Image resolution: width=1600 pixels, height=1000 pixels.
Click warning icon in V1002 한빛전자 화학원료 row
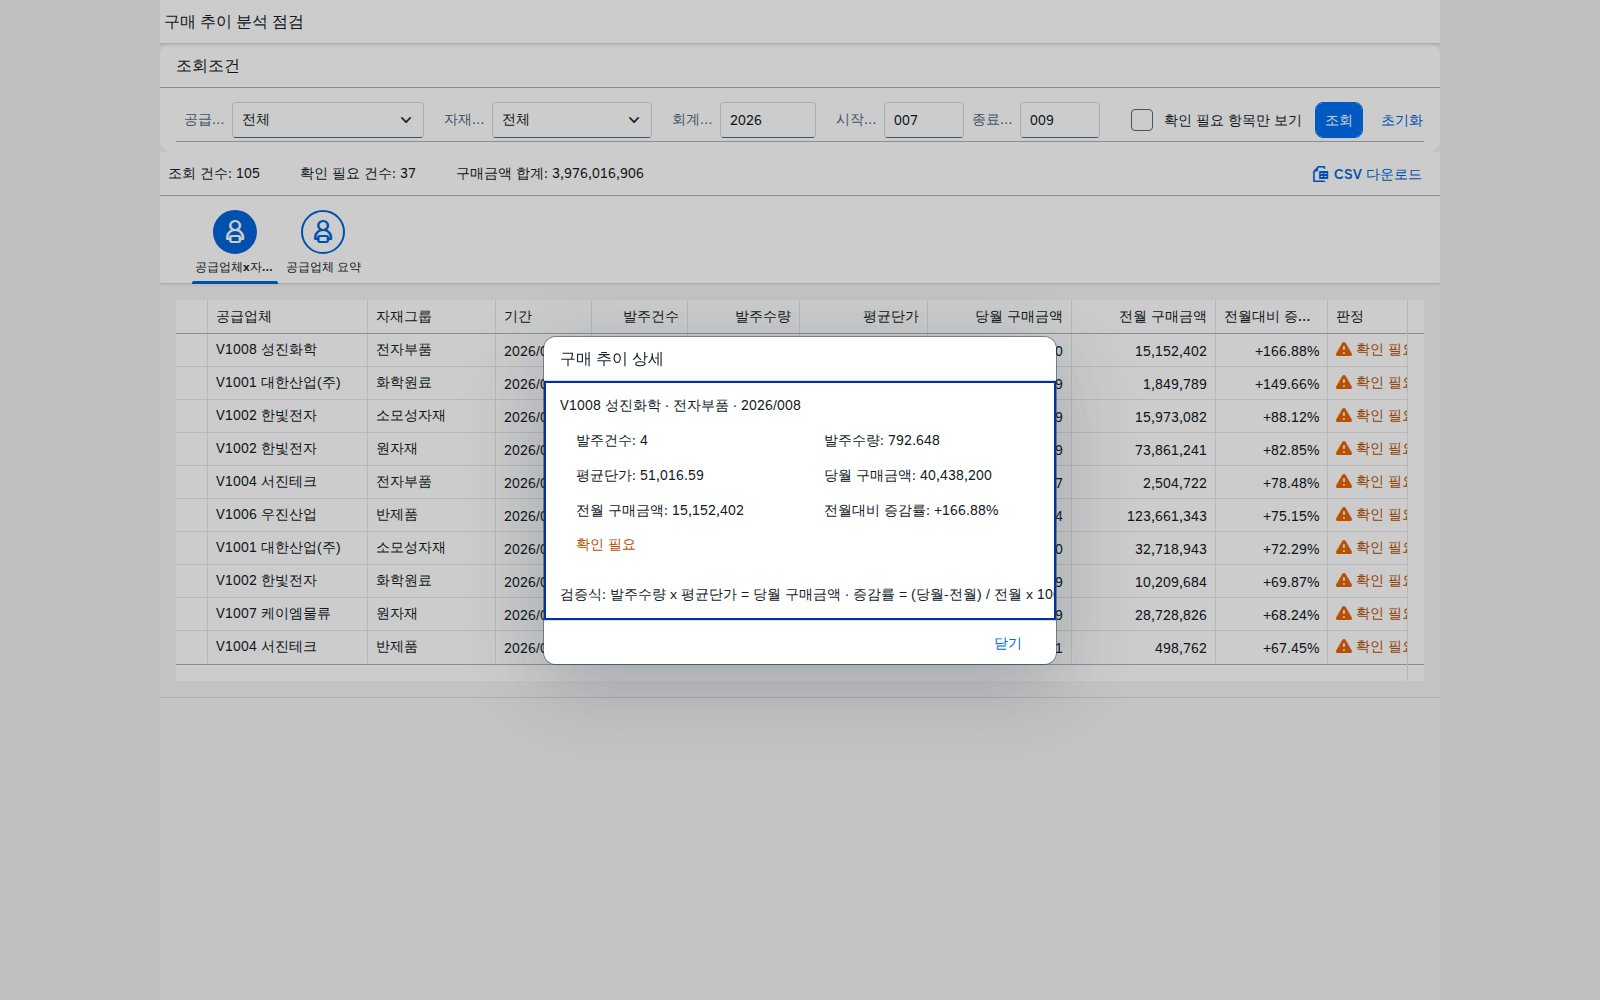click(x=1344, y=580)
